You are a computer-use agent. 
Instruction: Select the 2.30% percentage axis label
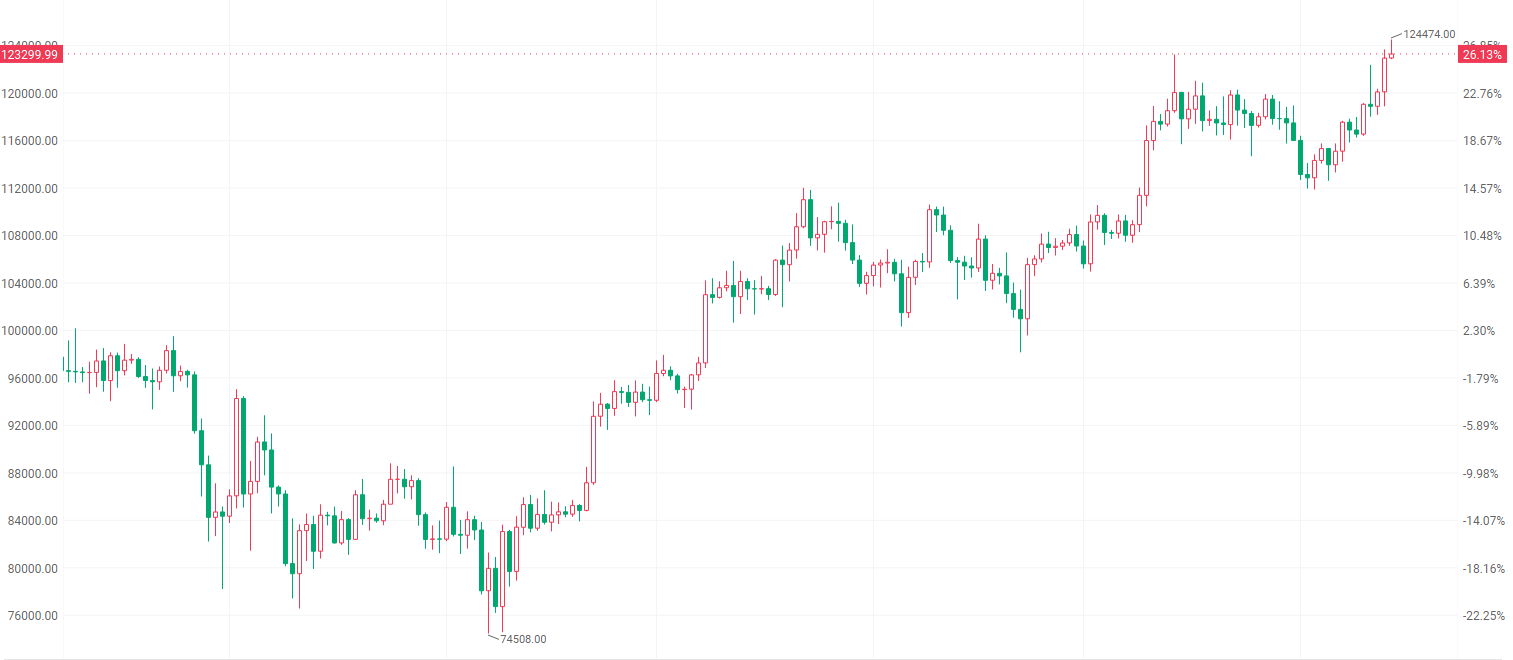[1480, 331]
